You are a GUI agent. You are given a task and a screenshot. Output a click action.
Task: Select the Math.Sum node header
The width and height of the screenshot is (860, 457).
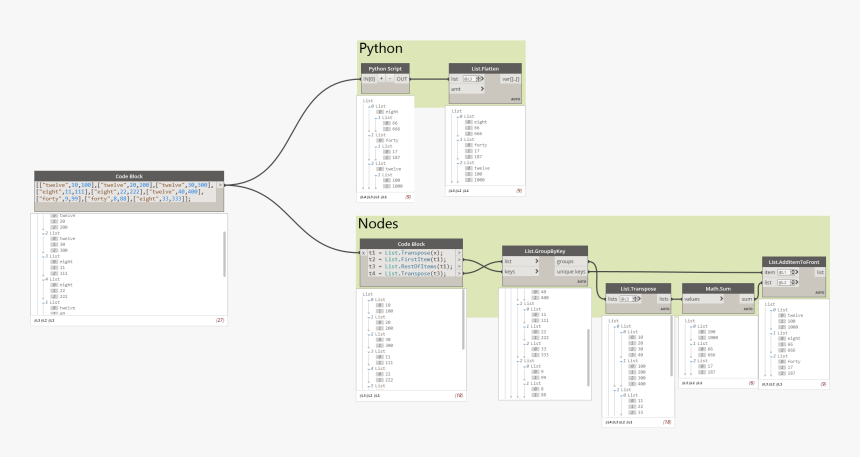pos(718,289)
